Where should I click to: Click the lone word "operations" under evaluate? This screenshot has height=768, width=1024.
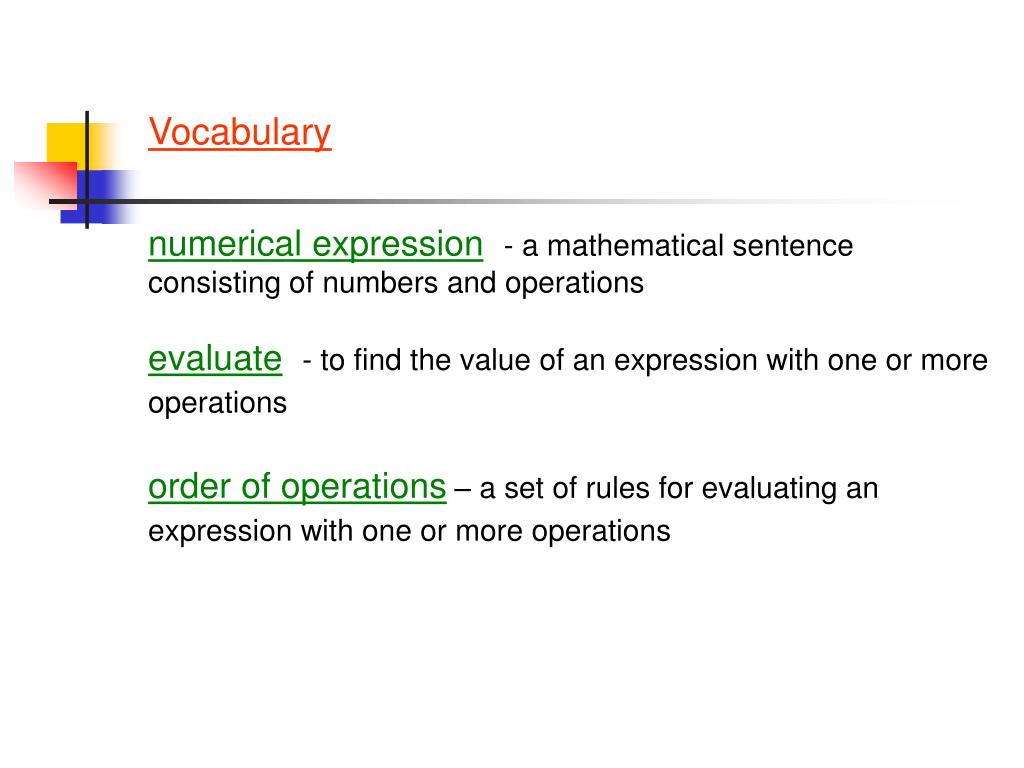pyautogui.click(x=217, y=403)
